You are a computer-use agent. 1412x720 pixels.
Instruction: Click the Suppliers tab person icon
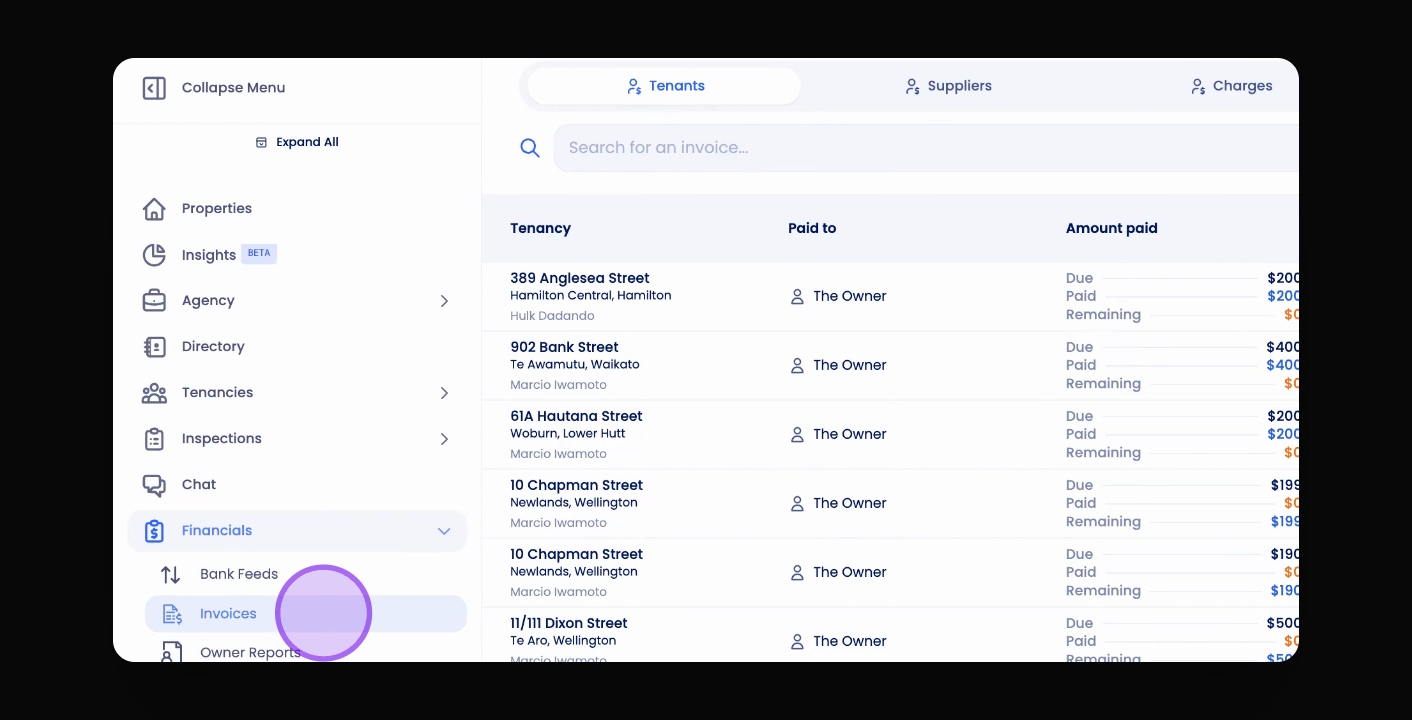(912, 87)
